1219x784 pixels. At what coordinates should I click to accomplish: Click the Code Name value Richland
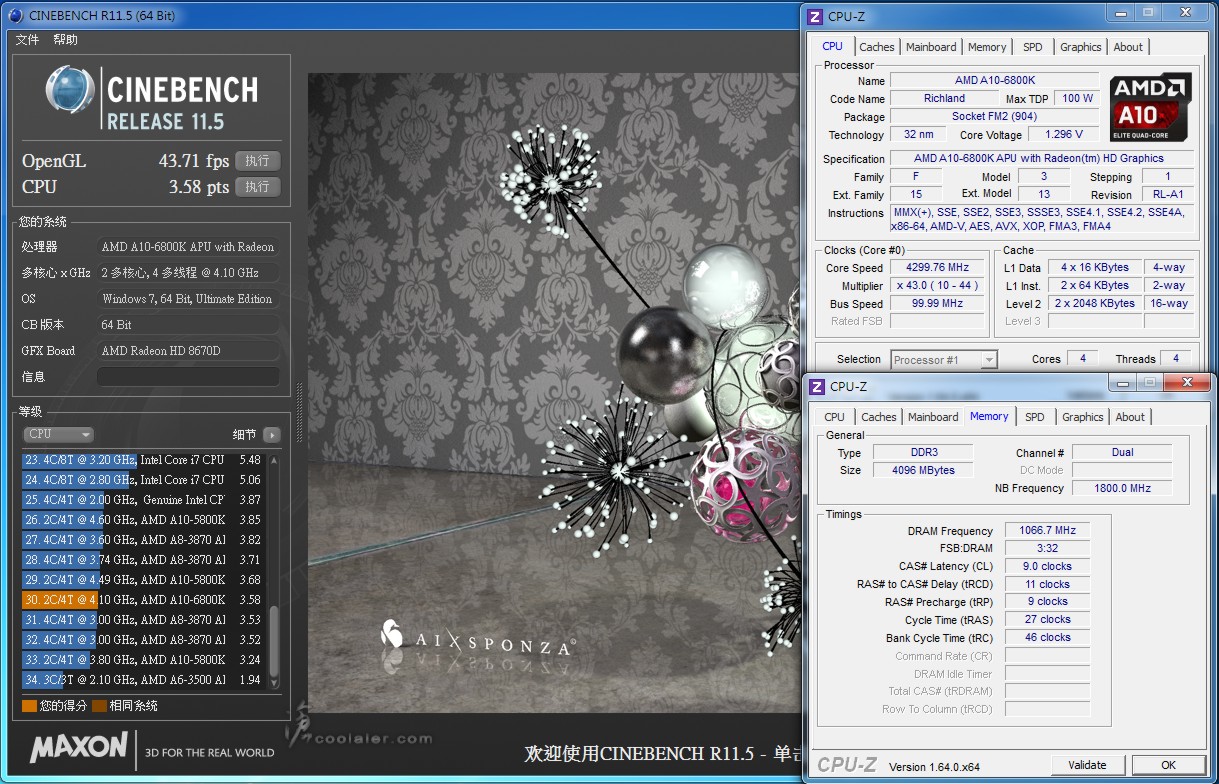(x=944, y=99)
